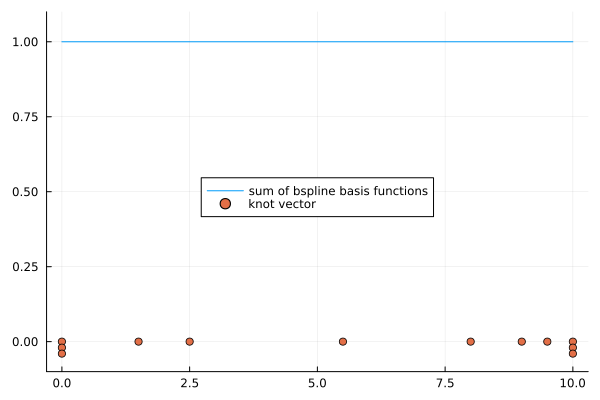Select the knot marker at x=9.0
The width and height of the screenshot is (600, 400).
tap(521, 342)
